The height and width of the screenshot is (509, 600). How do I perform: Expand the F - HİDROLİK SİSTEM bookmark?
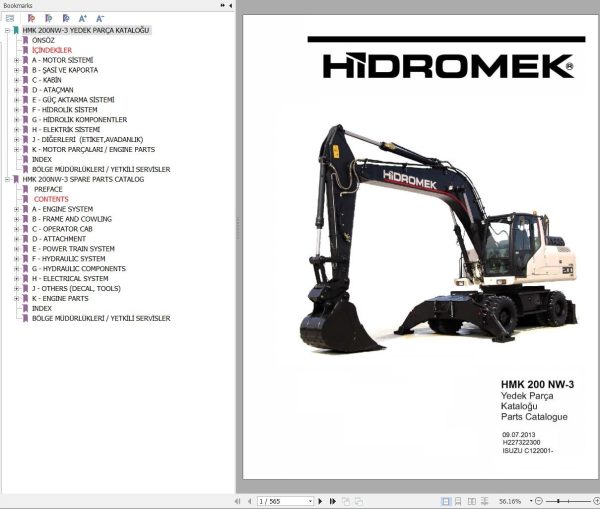pos(16,110)
